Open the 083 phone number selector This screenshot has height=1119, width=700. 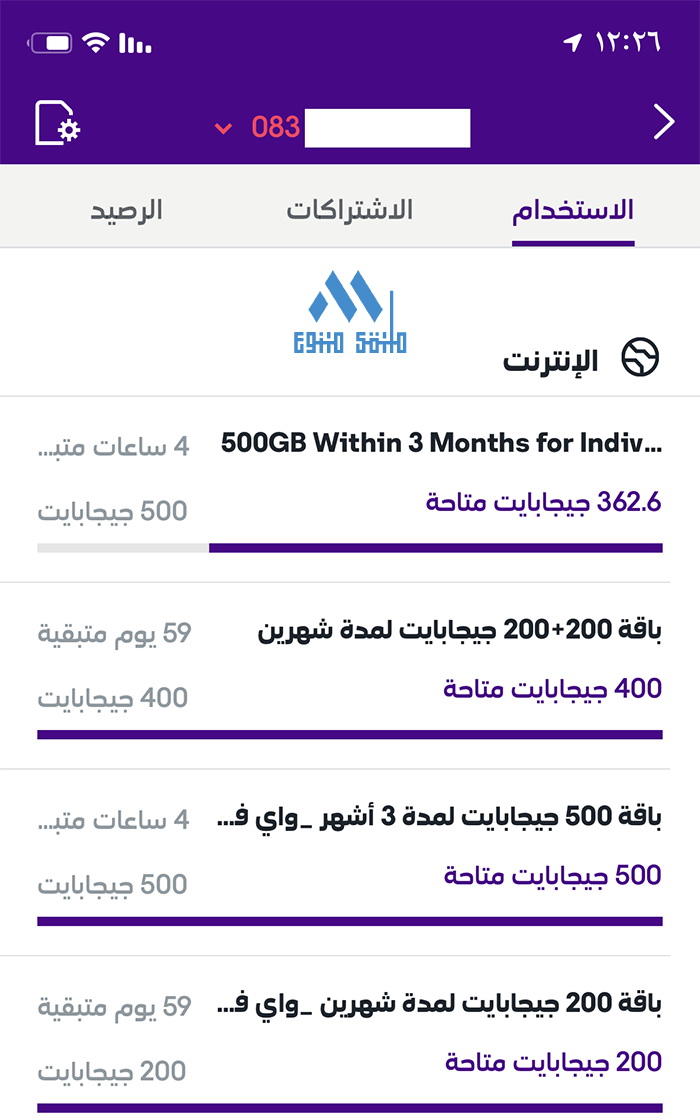pyautogui.click(x=343, y=128)
